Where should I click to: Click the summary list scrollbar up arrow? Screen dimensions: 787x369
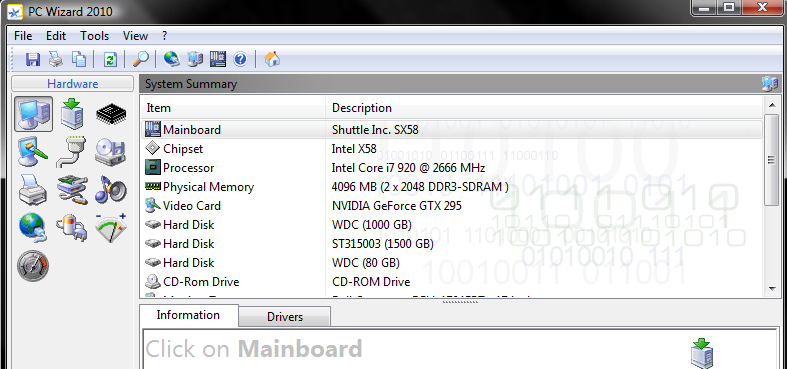point(771,104)
